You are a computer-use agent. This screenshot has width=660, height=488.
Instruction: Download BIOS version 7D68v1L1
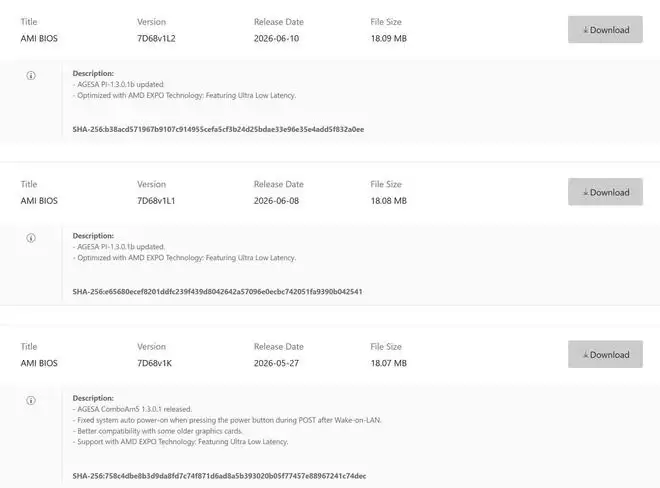tap(605, 192)
